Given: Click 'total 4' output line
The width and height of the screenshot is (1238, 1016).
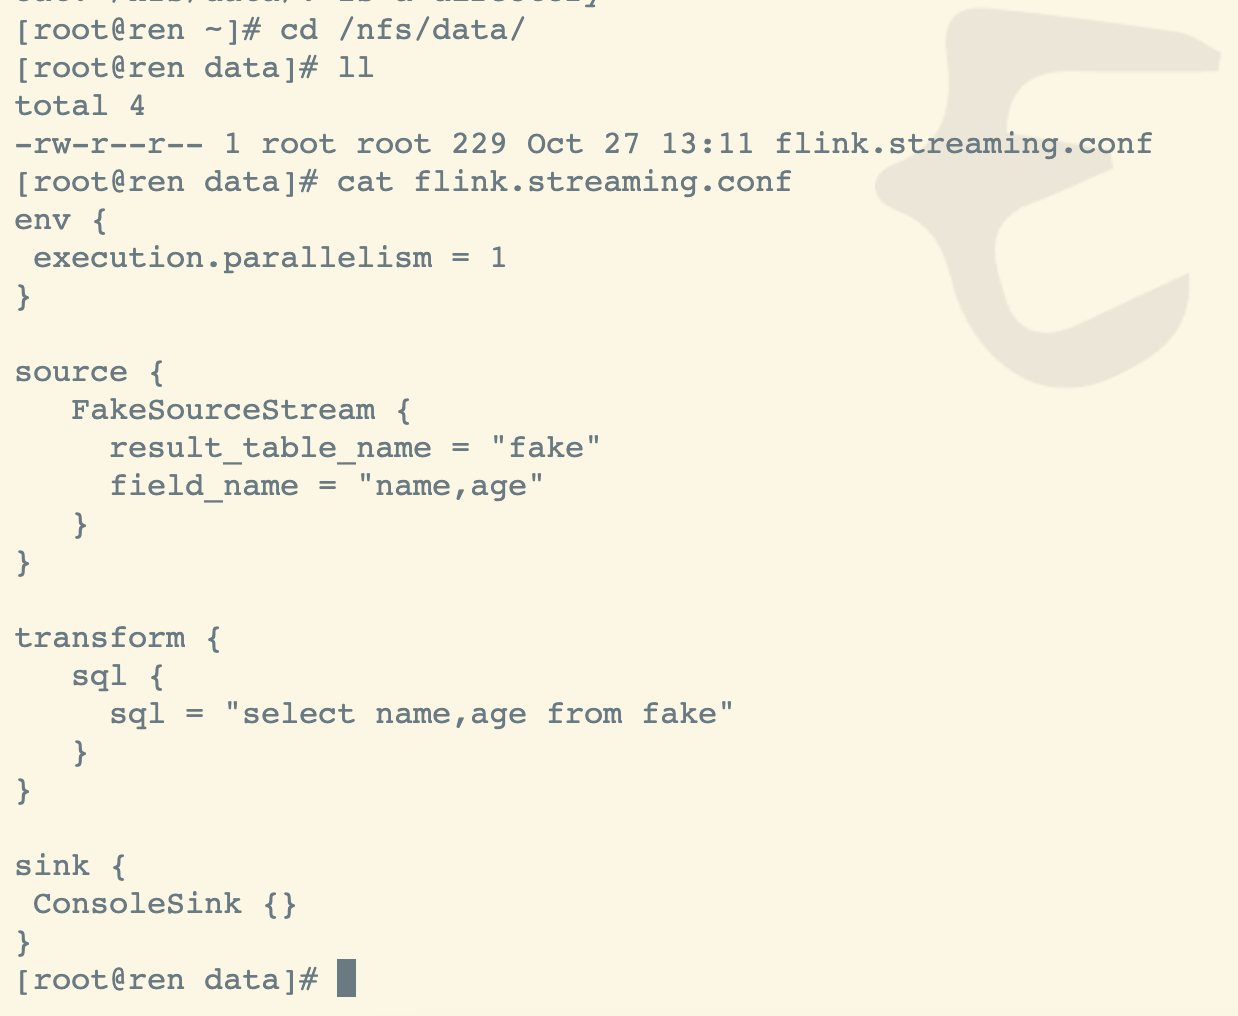Looking at the screenshot, I should click(80, 106).
